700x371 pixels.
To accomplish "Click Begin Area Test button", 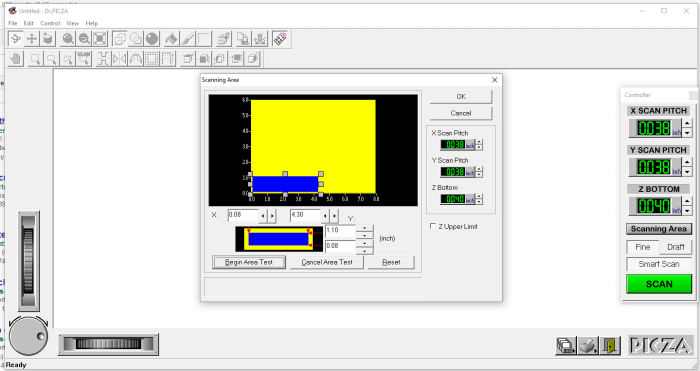I will [249, 262].
